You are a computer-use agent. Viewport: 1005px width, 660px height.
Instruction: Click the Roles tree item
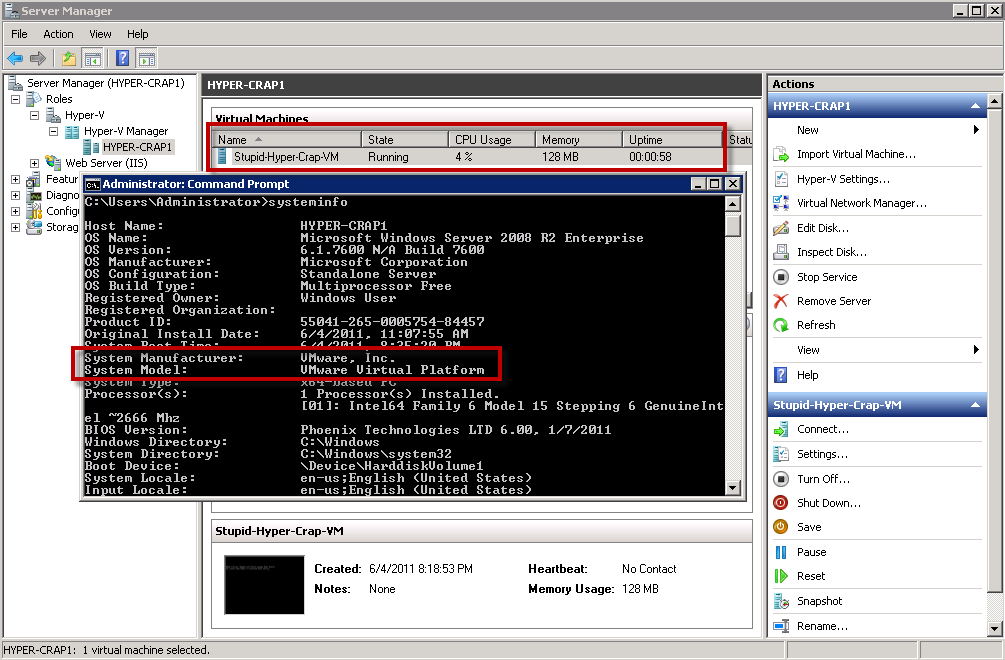click(59, 99)
